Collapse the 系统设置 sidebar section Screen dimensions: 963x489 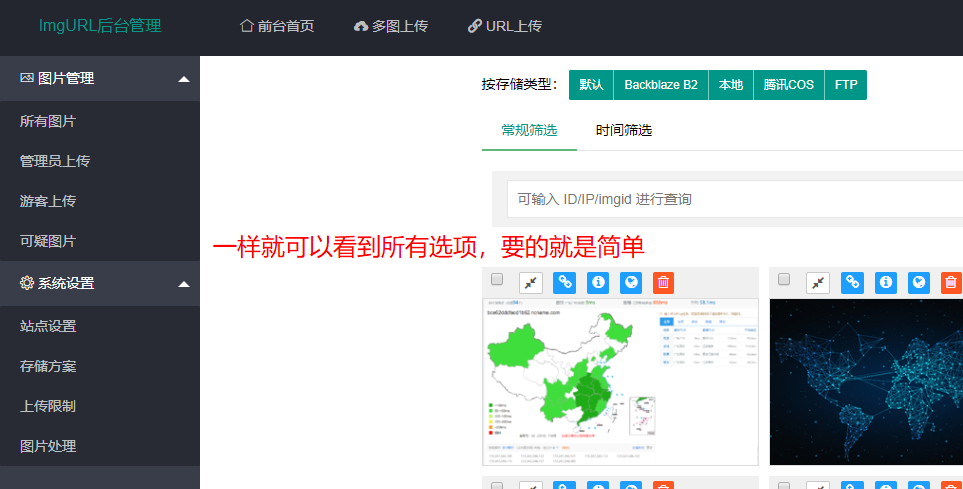[x=183, y=284]
